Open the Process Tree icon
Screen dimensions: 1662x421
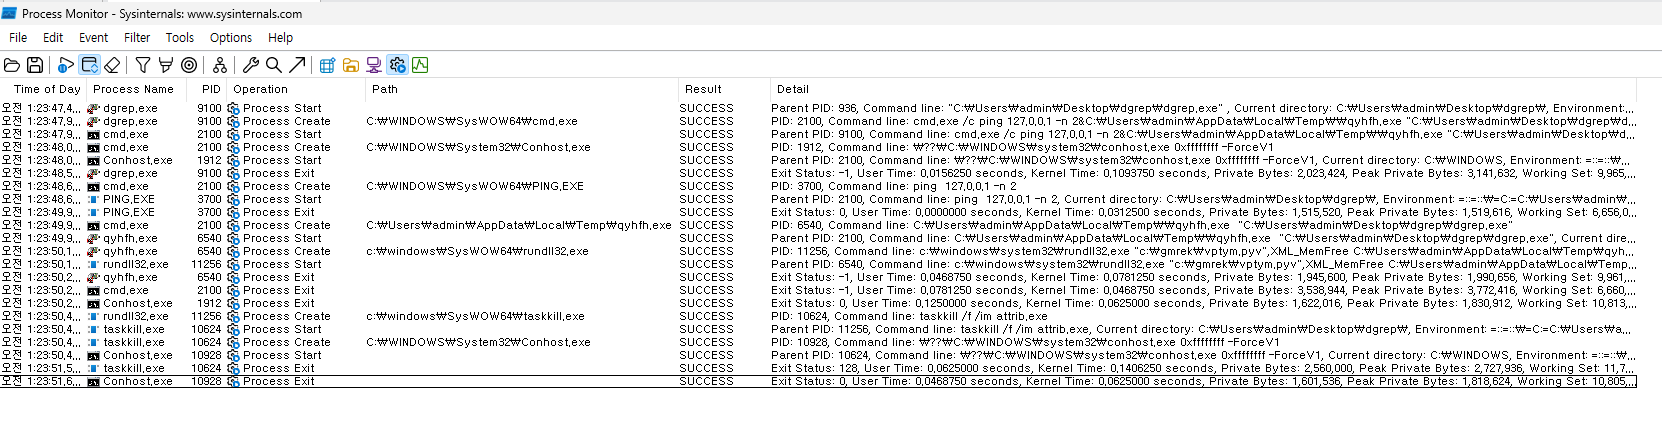tap(220, 65)
